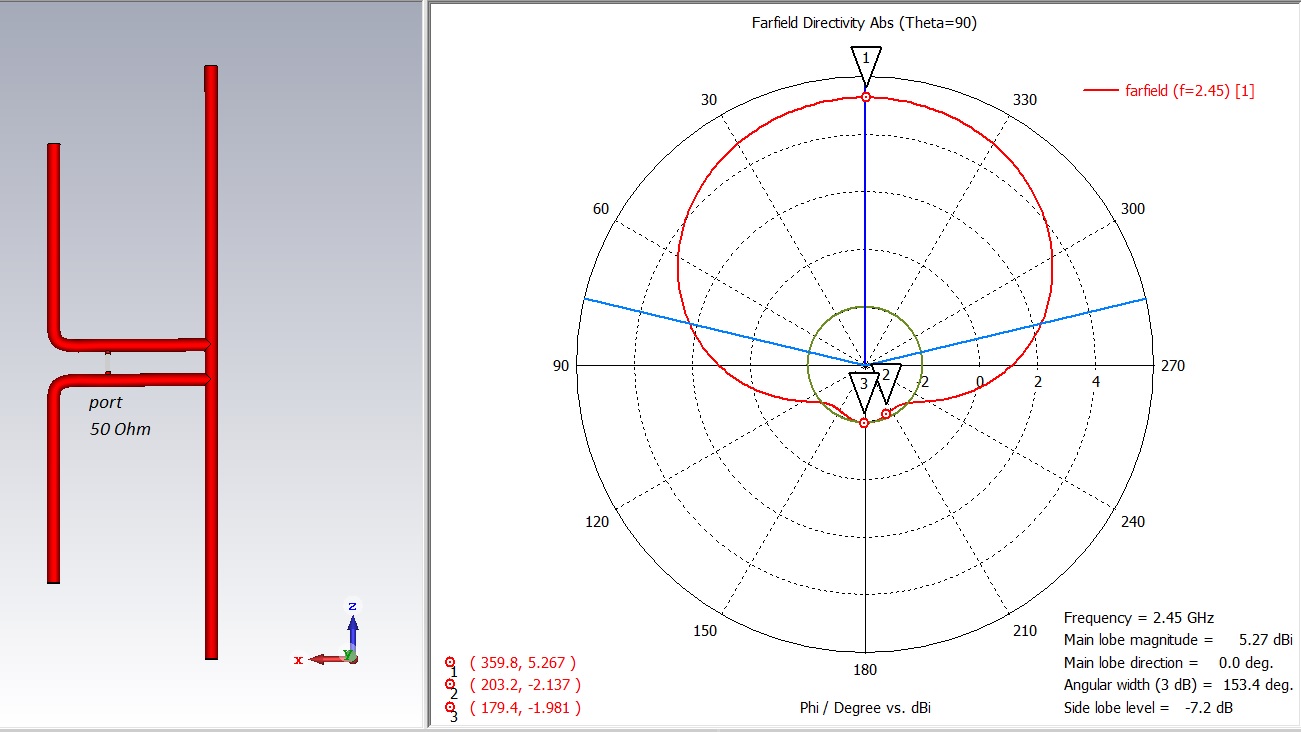
Task: Click the plot title Farfield Directivity Abs (Theta=90)
Action: pyautogui.click(x=864, y=23)
